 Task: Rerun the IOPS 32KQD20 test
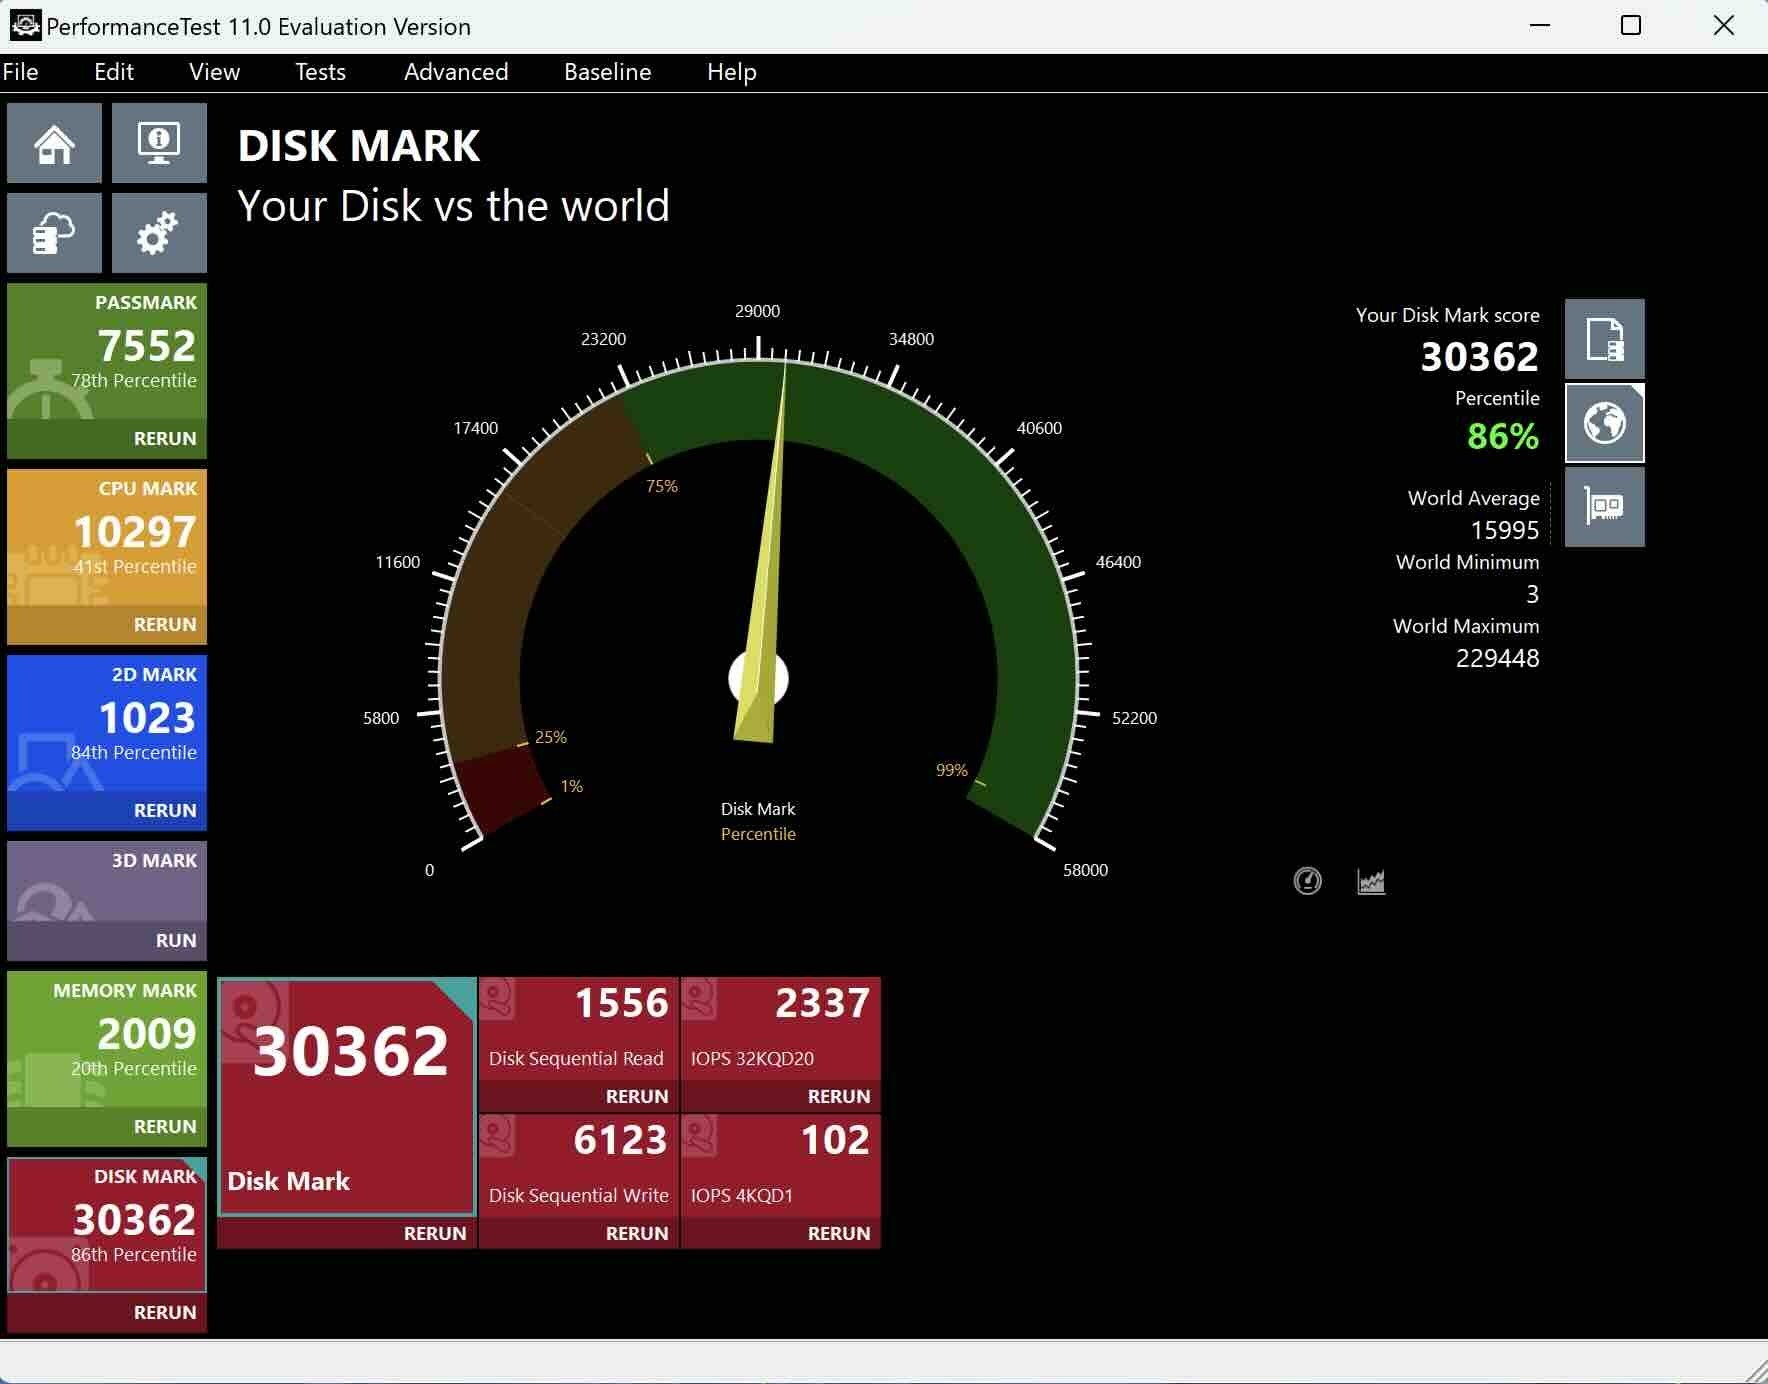pyautogui.click(x=839, y=1096)
